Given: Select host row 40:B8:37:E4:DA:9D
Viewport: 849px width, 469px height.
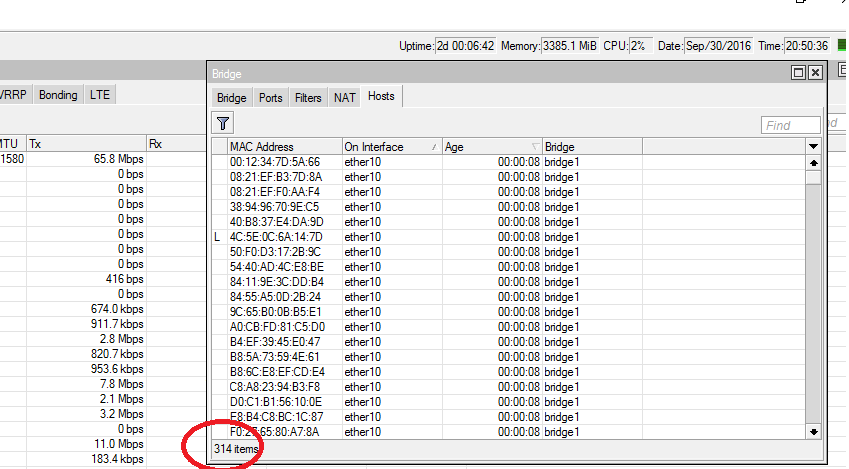Looking at the screenshot, I should tap(508, 222).
